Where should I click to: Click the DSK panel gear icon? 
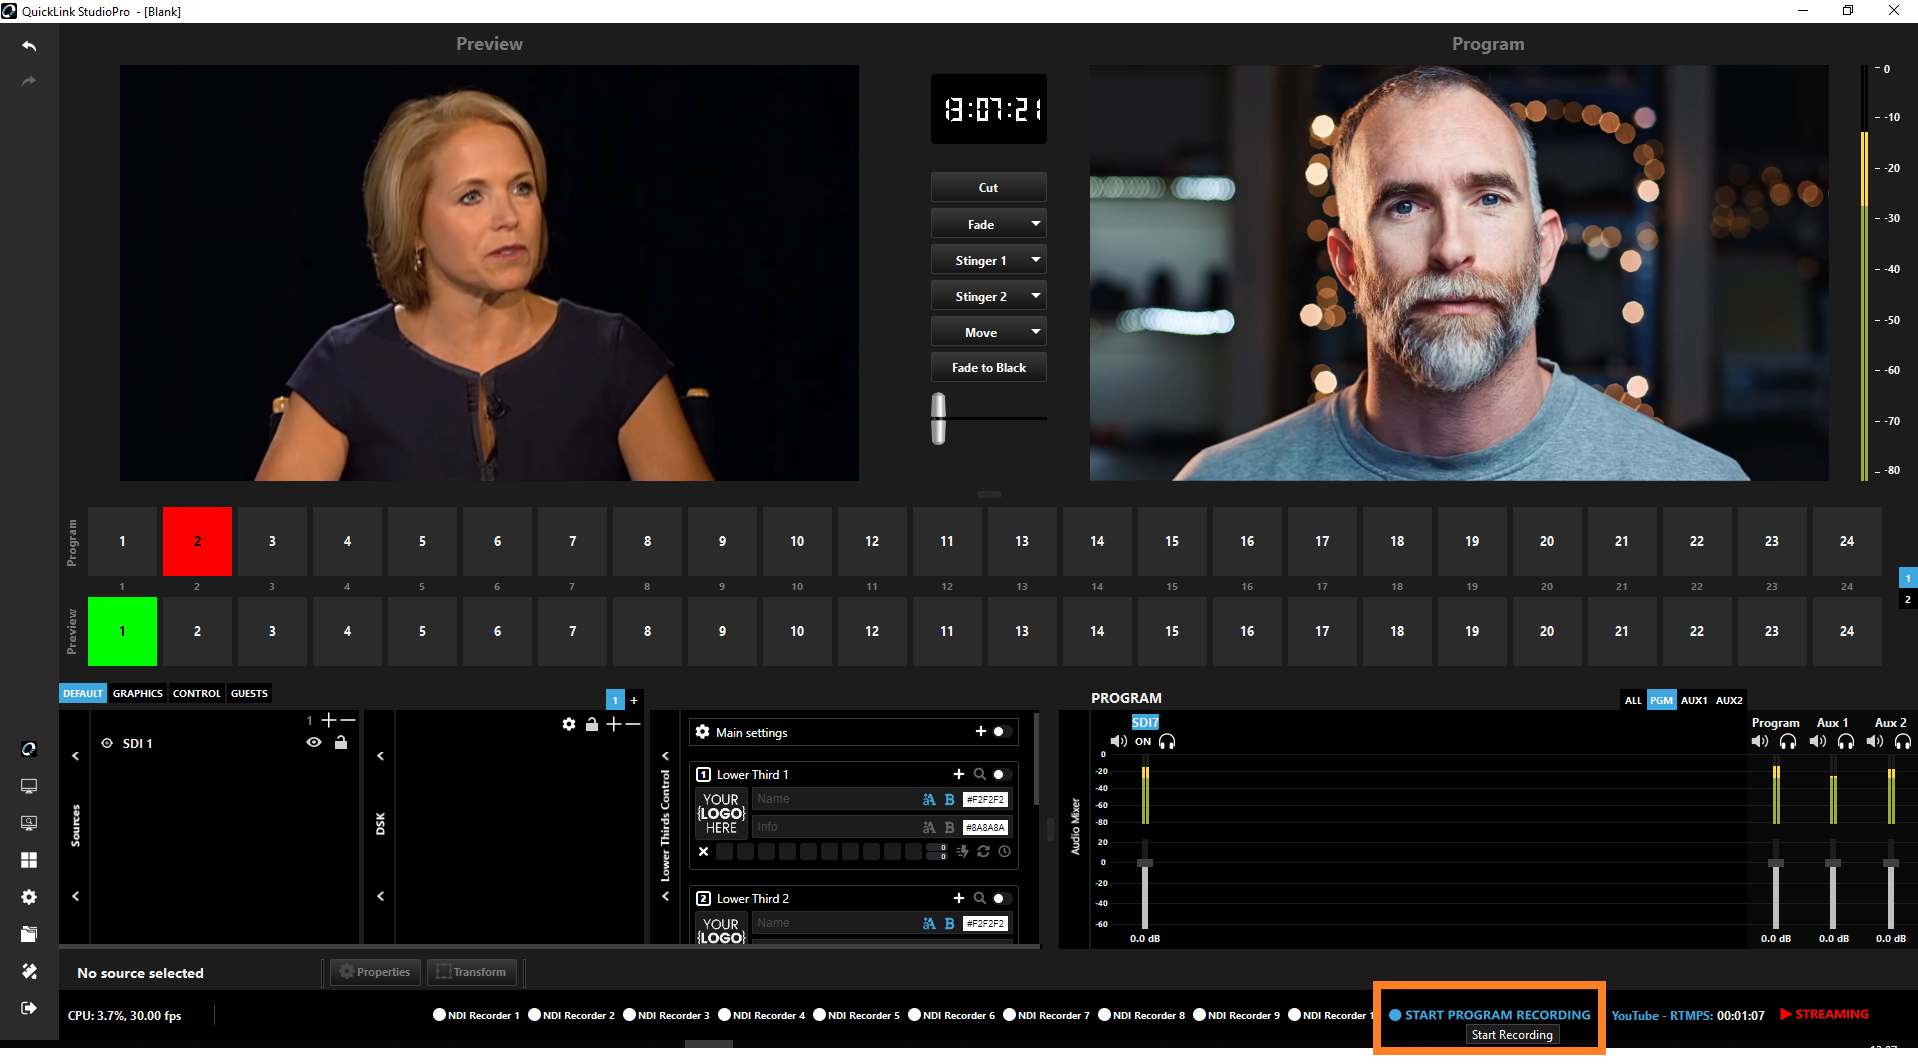[x=569, y=724]
